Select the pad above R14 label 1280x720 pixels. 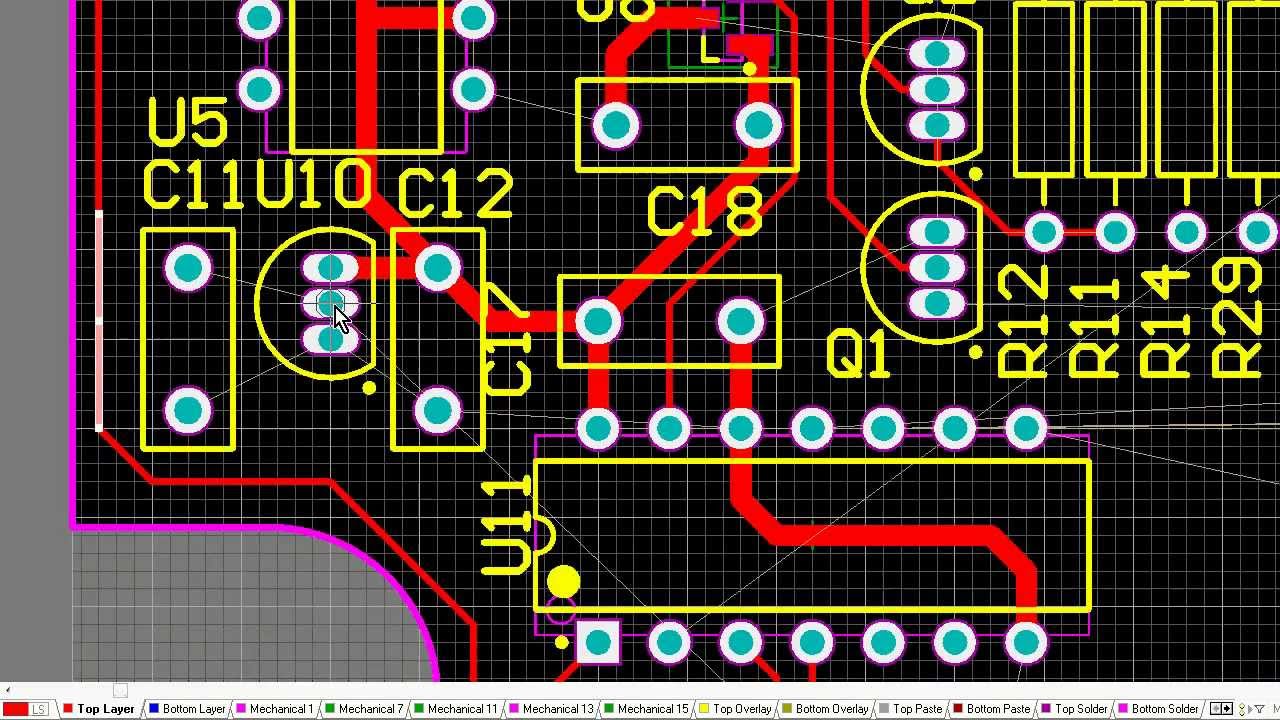(1186, 234)
